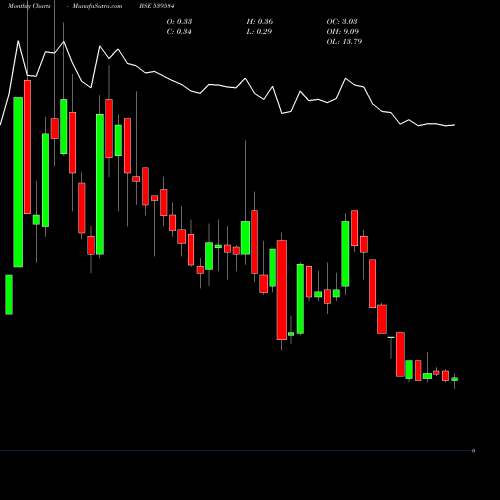Click the high value 'H: 0.36'
The image size is (500, 500).
pyautogui.click(x=260, y=21)
